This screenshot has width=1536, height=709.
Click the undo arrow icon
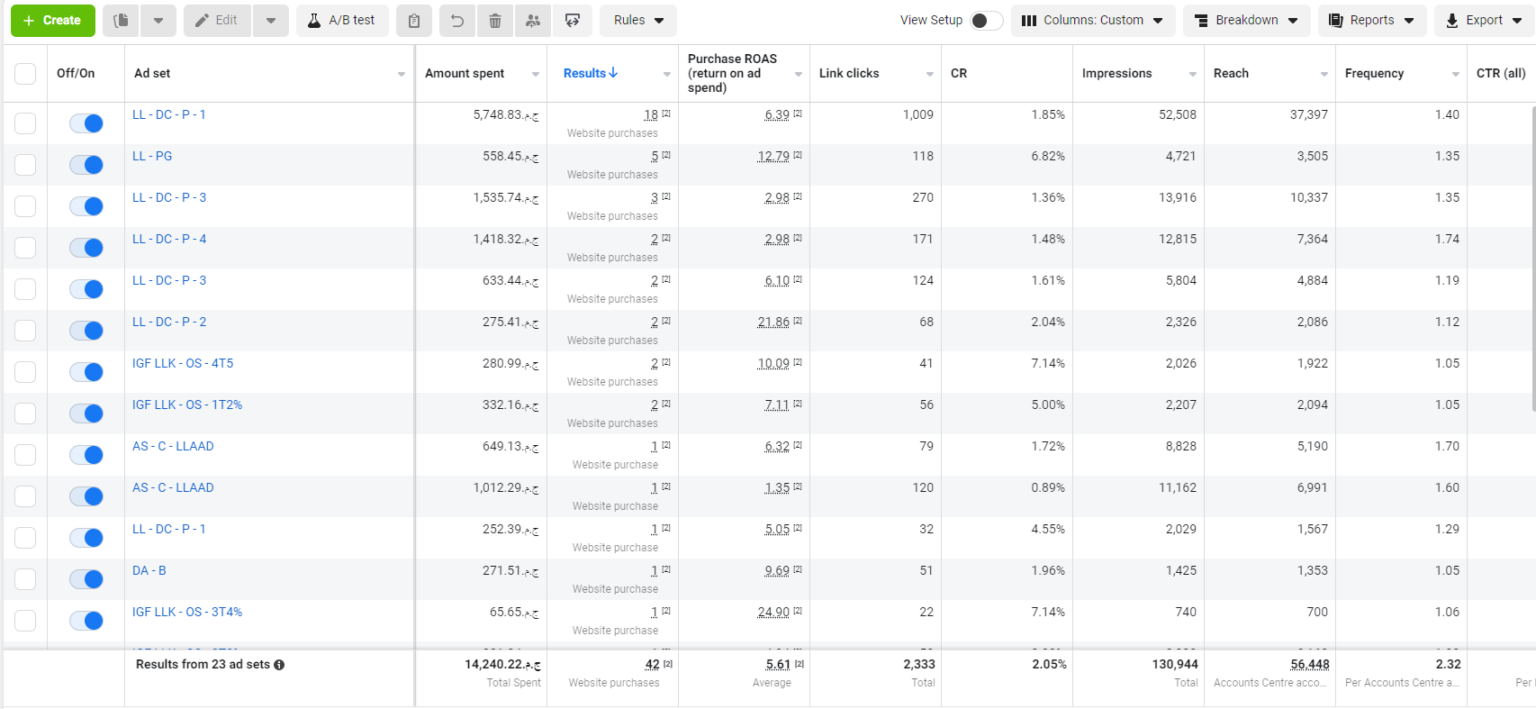pos(457,21)
